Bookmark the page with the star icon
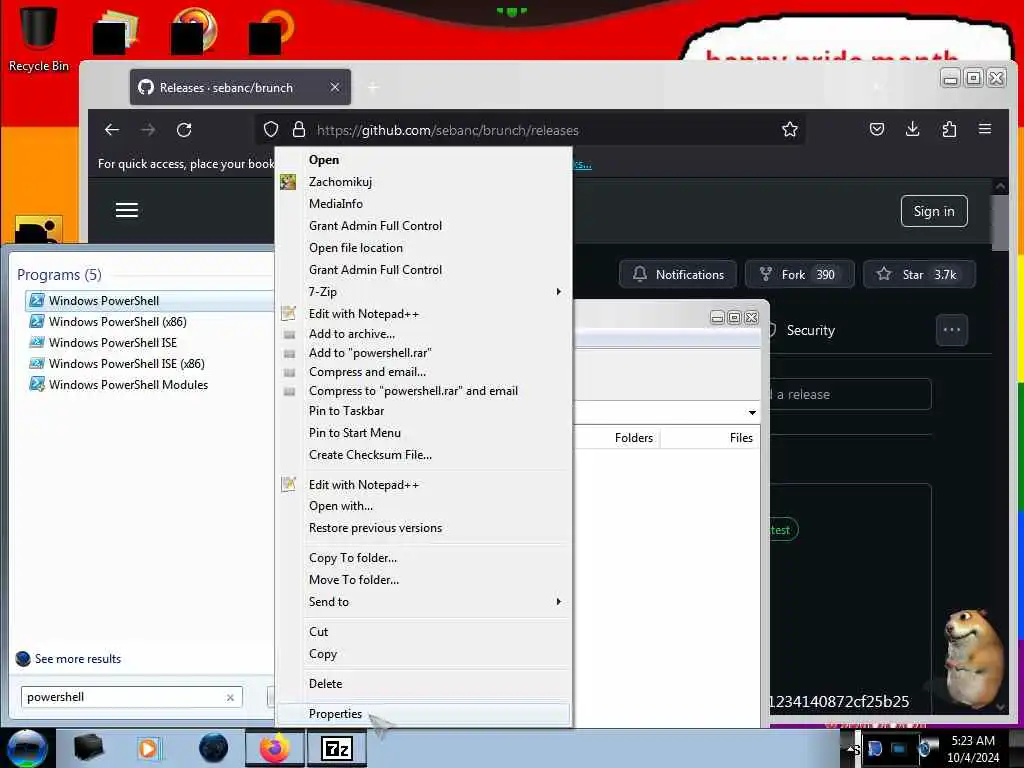This screenshot has width=1024, height=768. (790, 129)
